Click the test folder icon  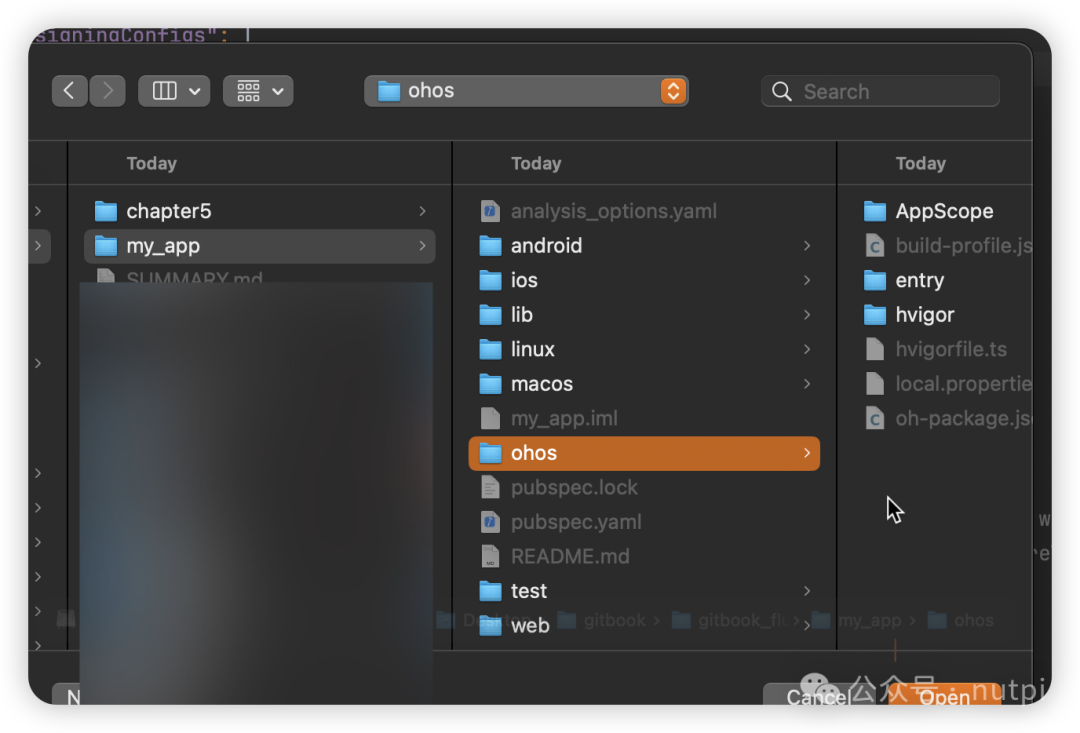tap(490, 591)
